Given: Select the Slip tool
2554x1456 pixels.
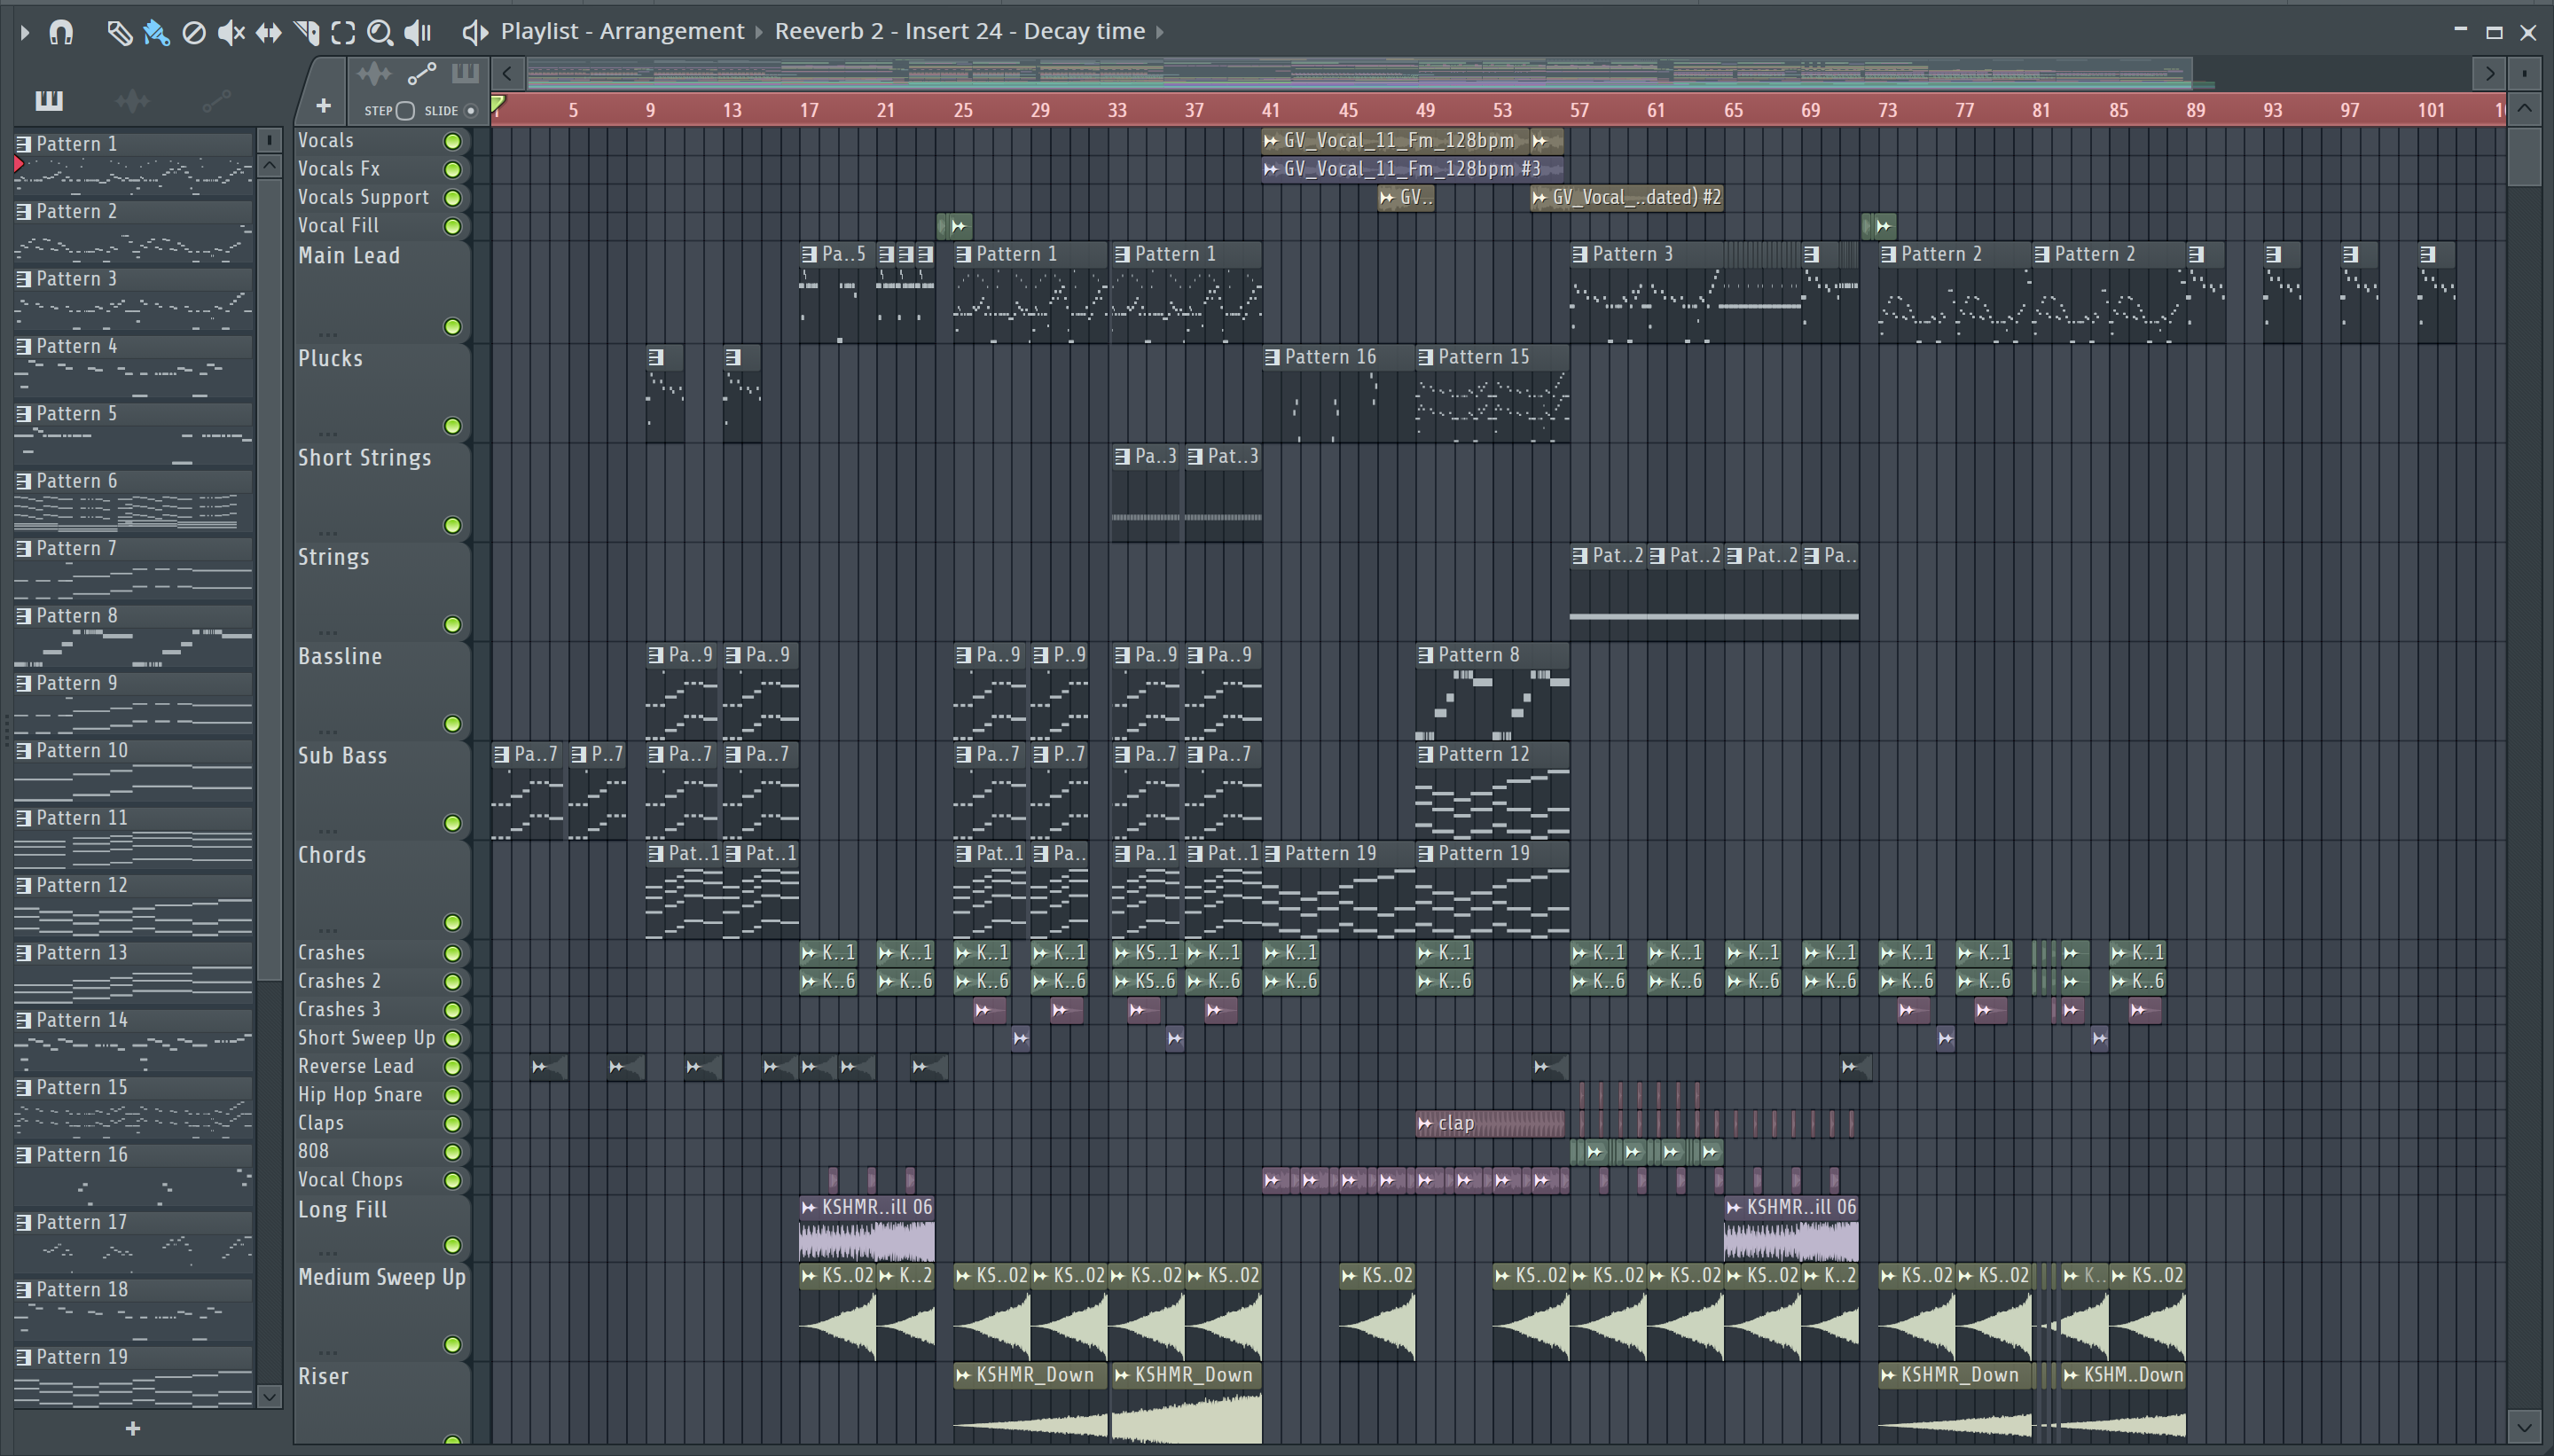Looking at the screenshot, I should (268, 33).
